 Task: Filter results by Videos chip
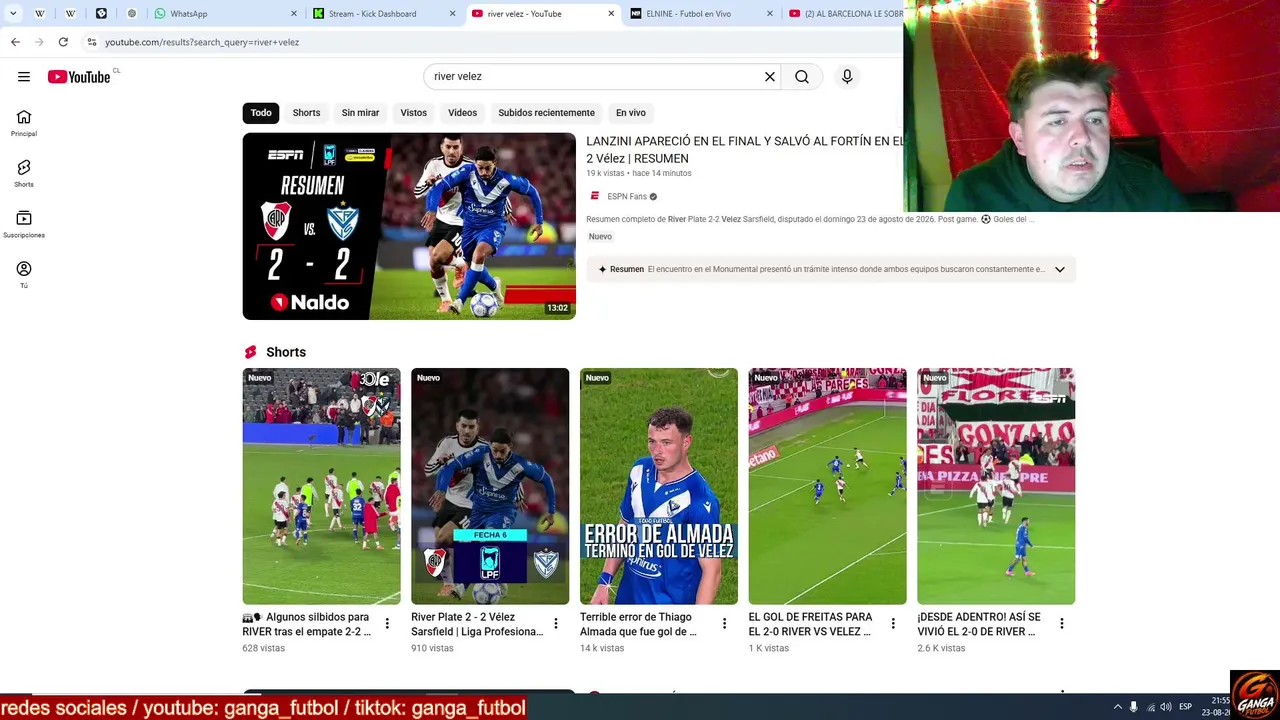point(462,113)
